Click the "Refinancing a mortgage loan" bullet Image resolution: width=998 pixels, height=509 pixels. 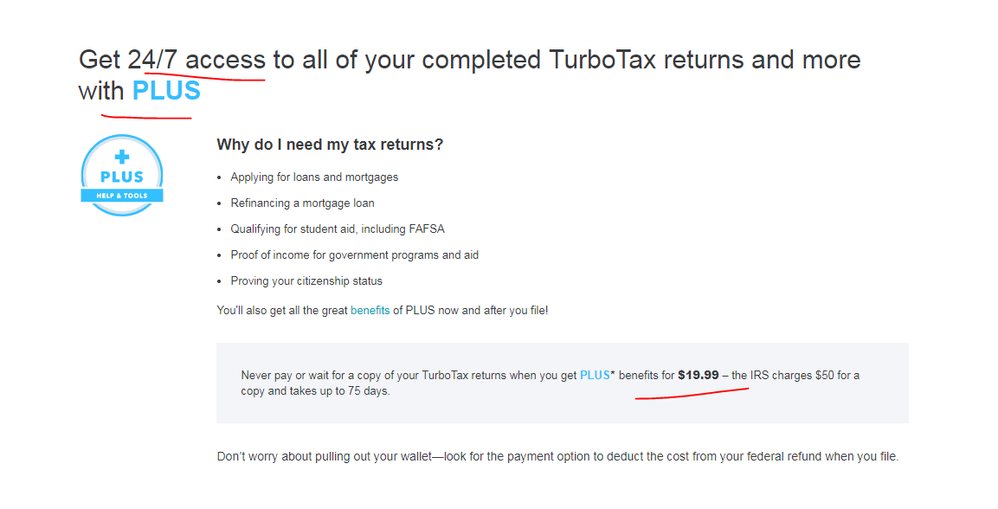(302, 203)
